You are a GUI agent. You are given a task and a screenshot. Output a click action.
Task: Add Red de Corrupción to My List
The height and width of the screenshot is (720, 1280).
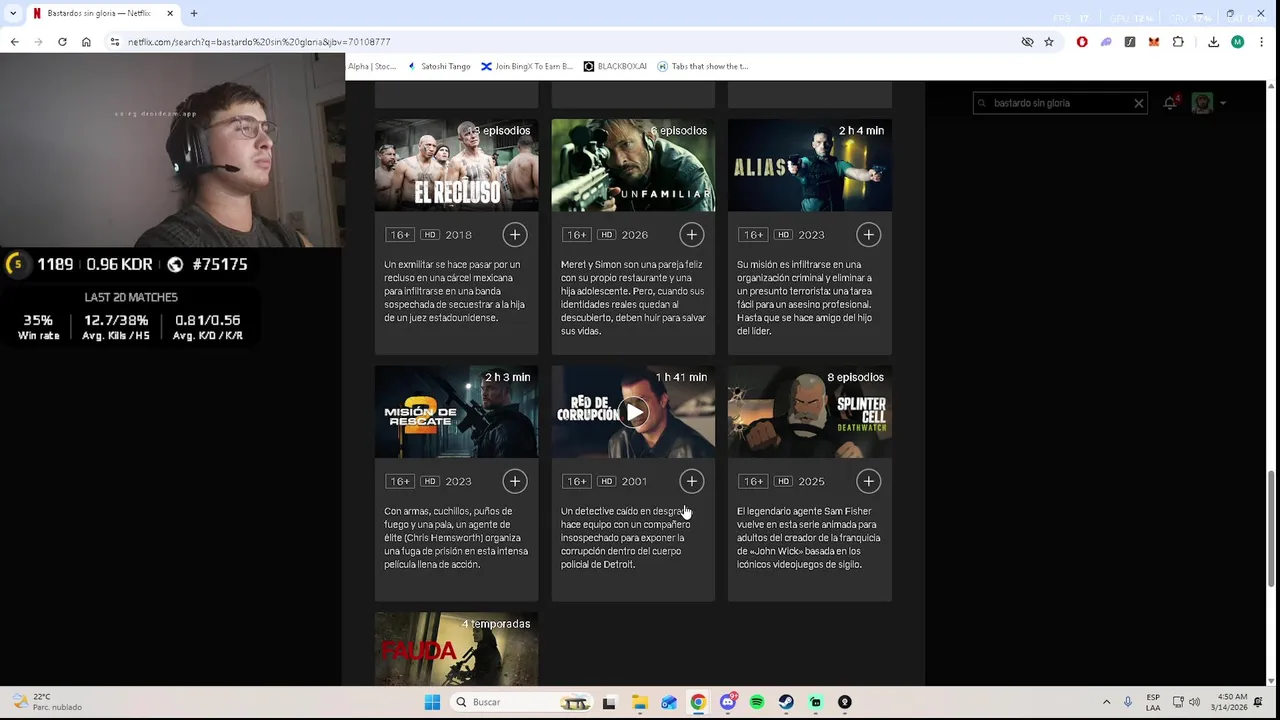692,482
